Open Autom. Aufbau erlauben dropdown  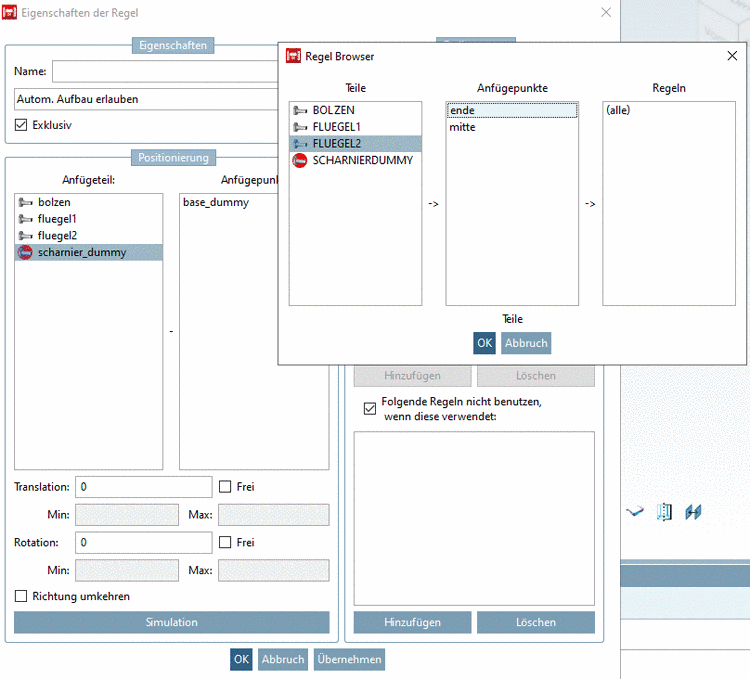pos(146,99)
